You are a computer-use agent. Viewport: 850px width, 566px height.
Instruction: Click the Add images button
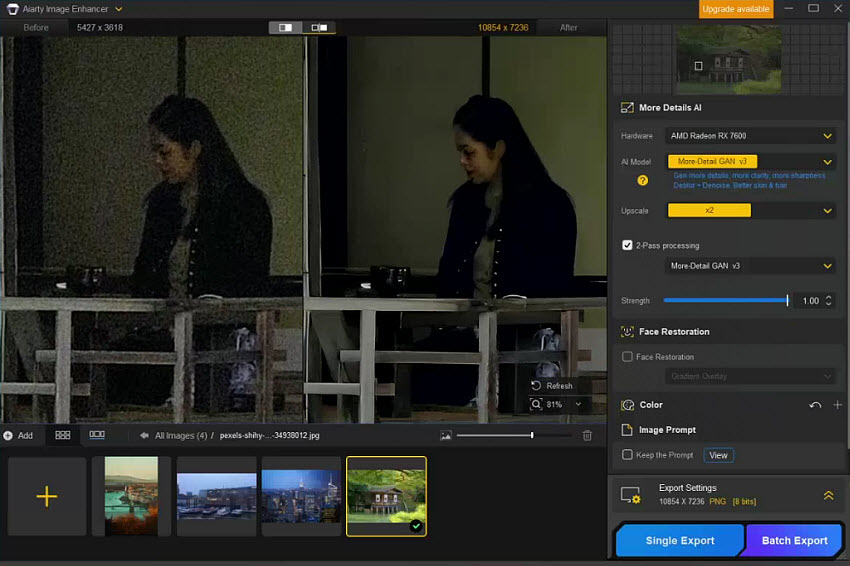(x=18, y=435)
